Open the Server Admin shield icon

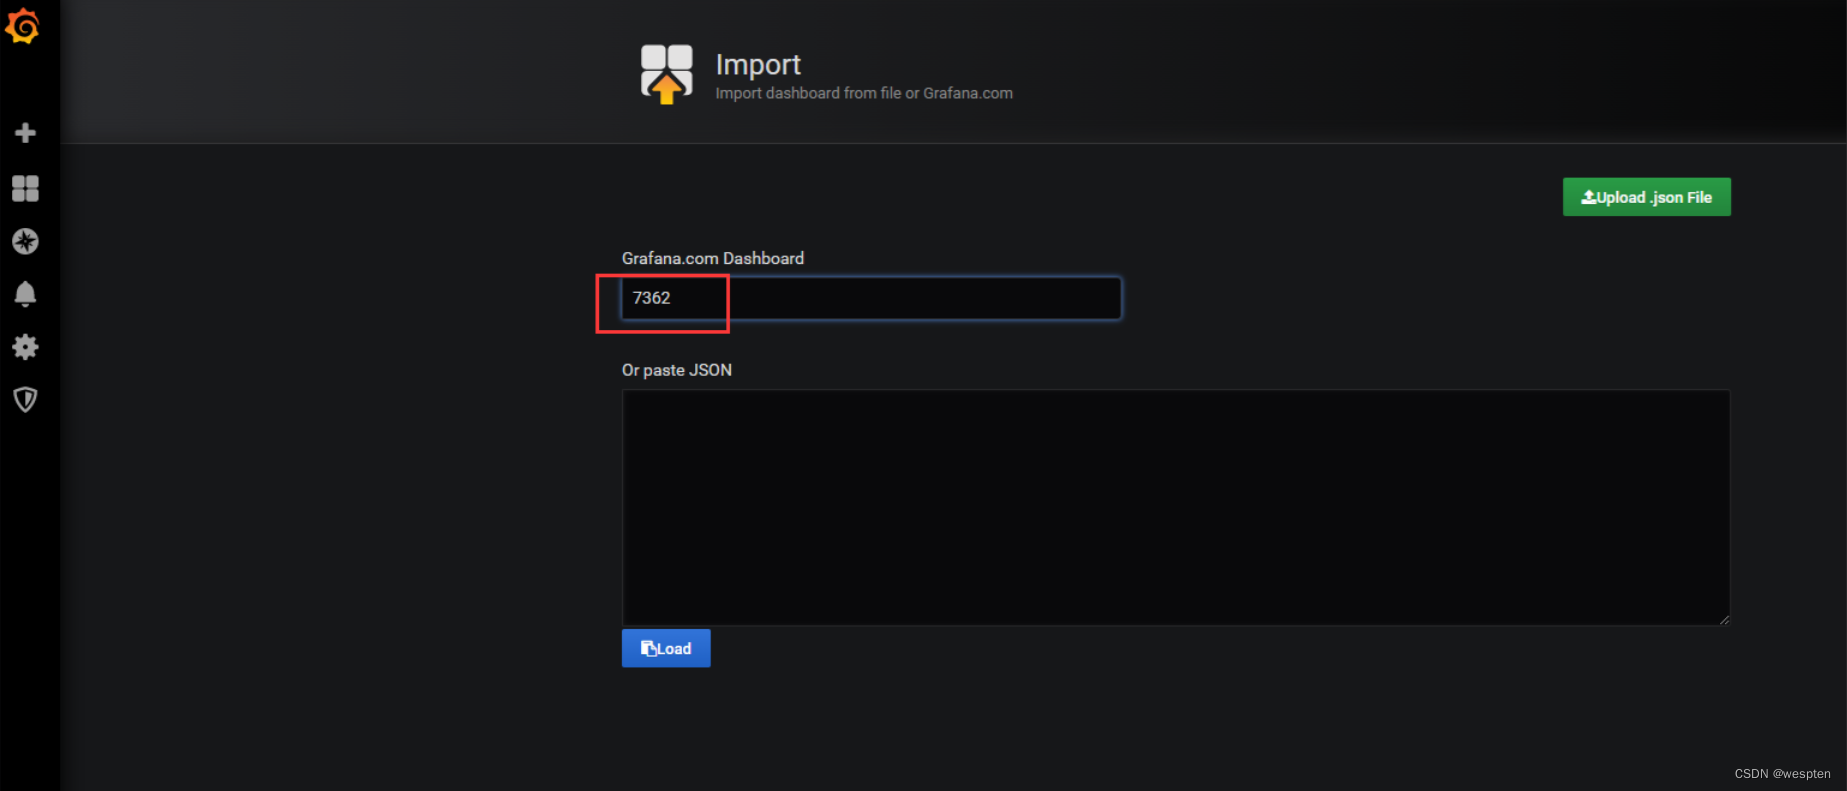click(x=26, y=400)
